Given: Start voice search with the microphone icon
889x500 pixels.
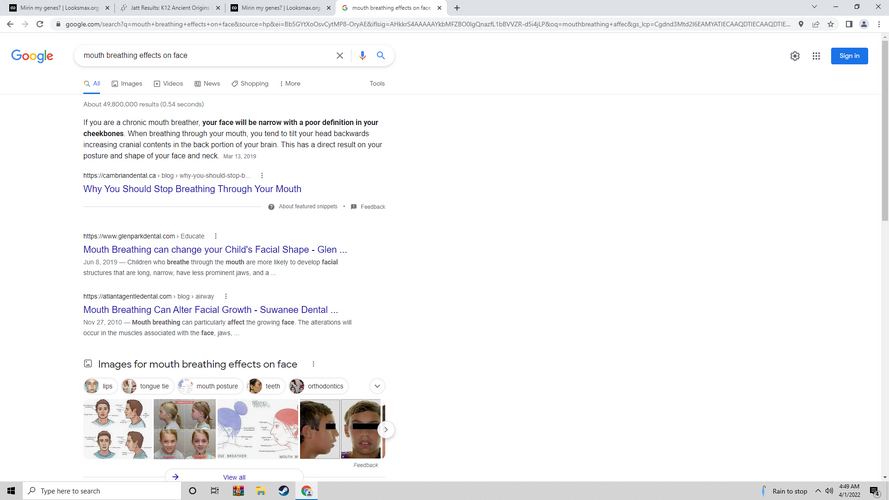Looking at the screenshot, I should point(362,56).
